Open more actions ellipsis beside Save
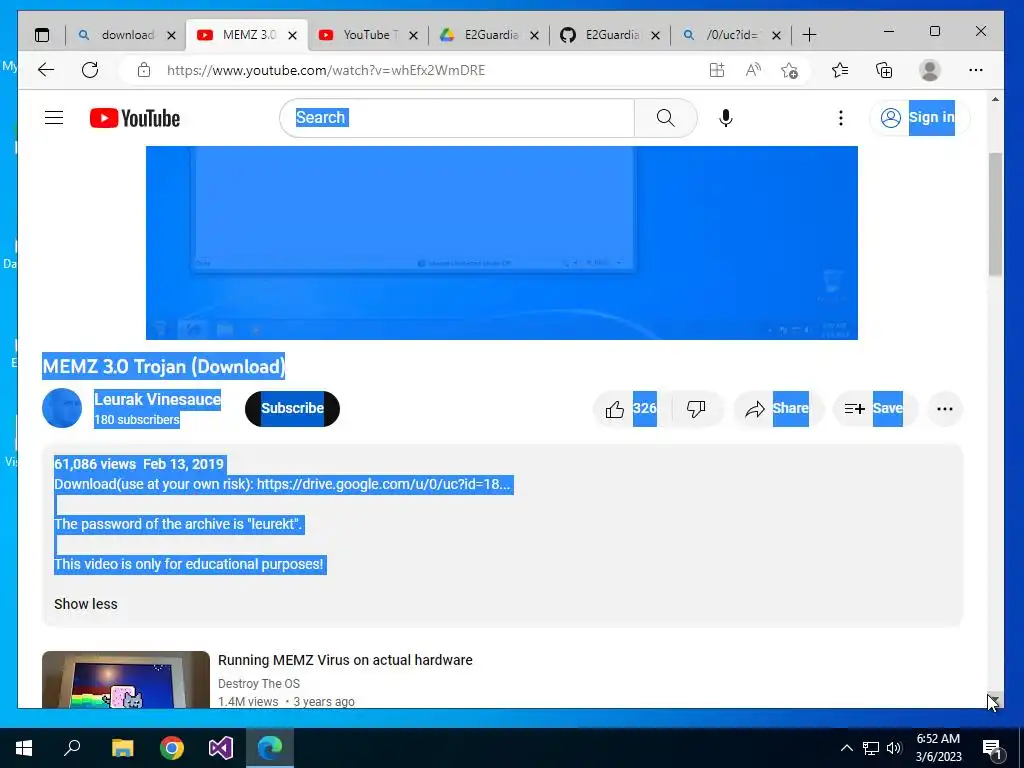1024x768 pixels. point(944,409)
